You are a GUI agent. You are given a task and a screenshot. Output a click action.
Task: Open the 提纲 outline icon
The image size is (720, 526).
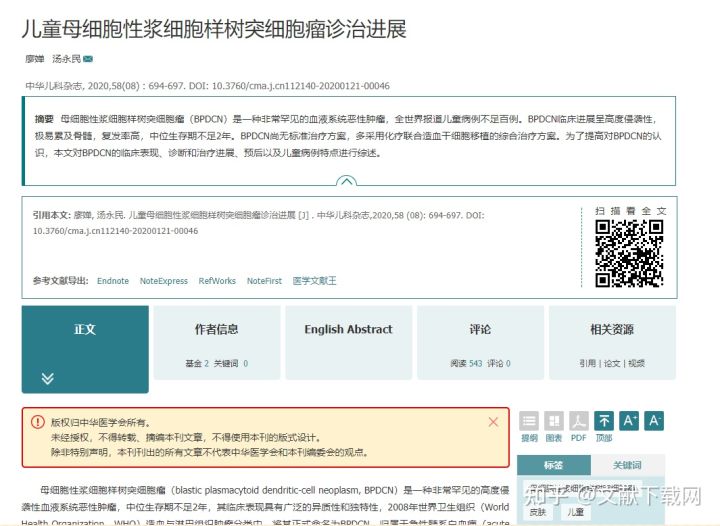pyautogui.click(x=529, y=421)
